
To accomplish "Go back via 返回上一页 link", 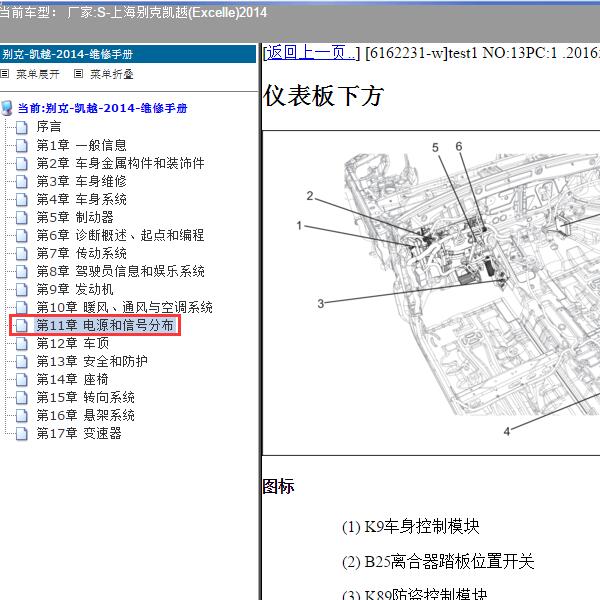I will point(310,53).
